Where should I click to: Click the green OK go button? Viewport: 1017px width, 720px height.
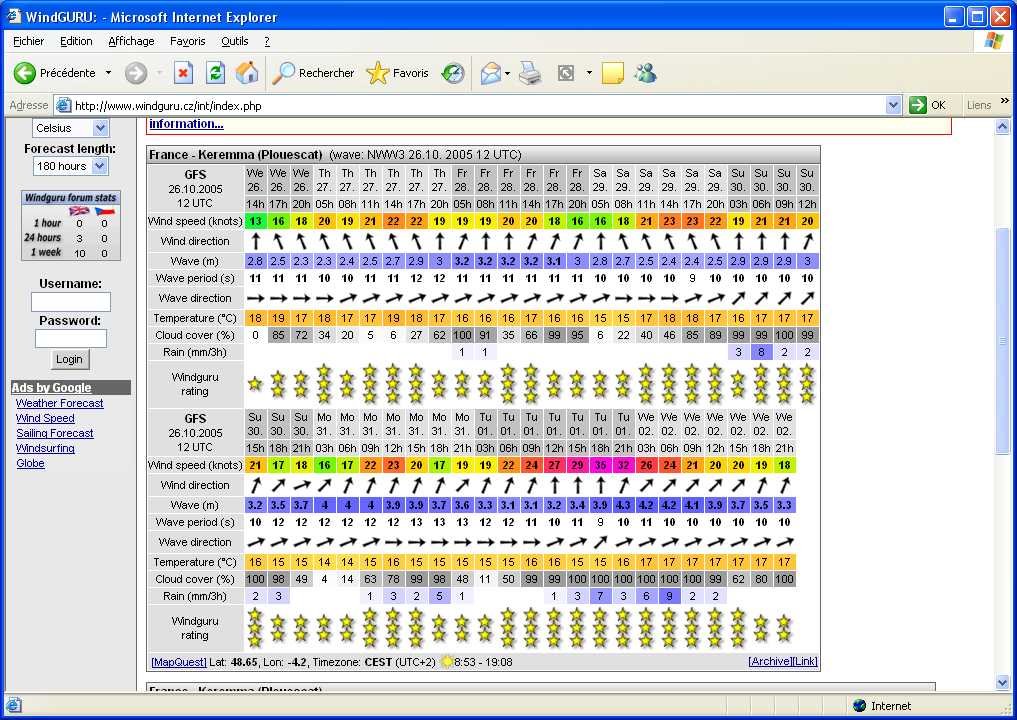point(927,105)
